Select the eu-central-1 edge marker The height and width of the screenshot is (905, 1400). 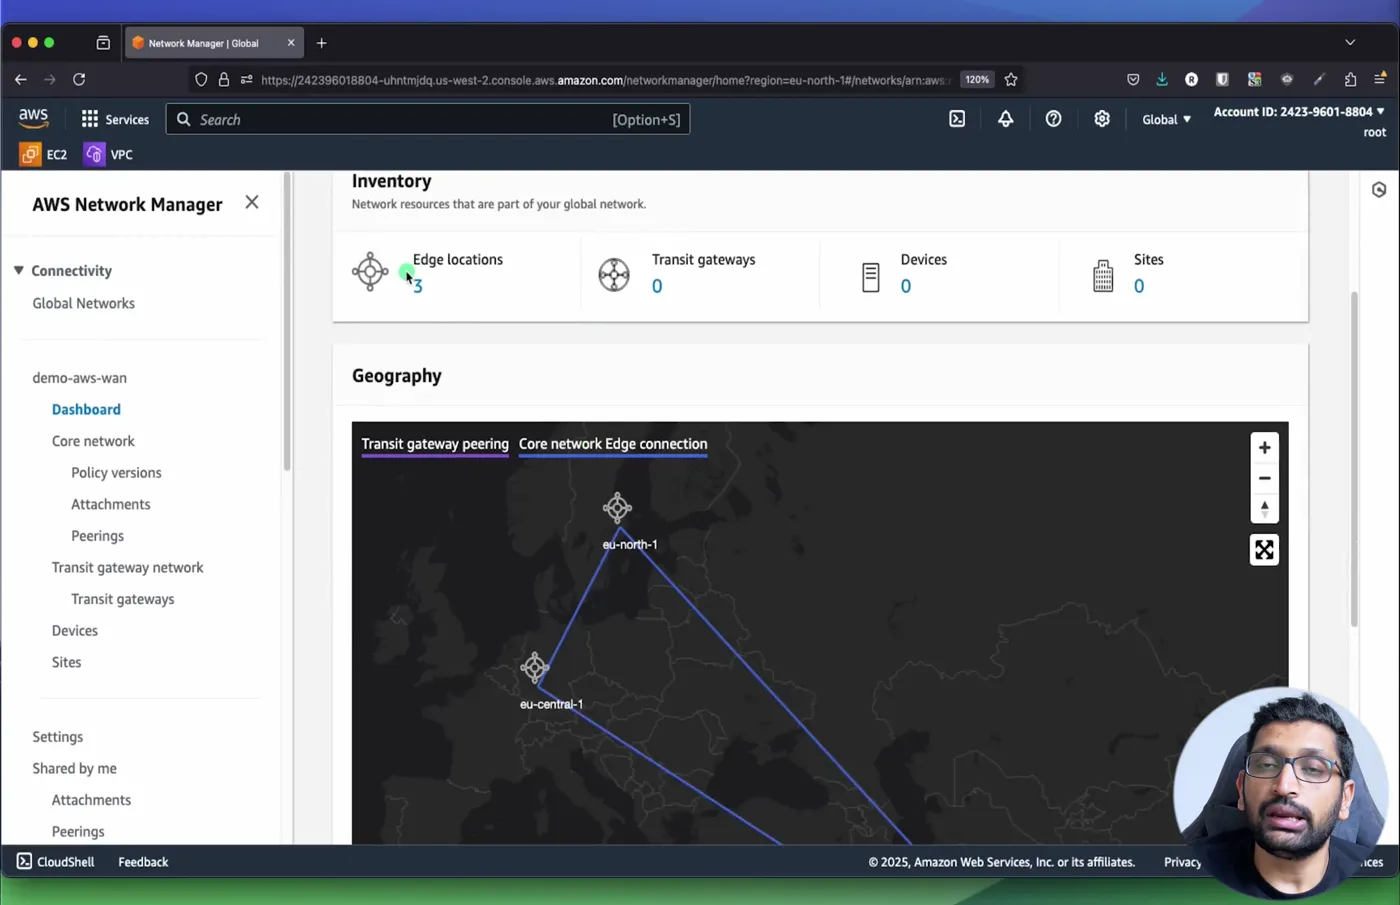coord(535,667)
